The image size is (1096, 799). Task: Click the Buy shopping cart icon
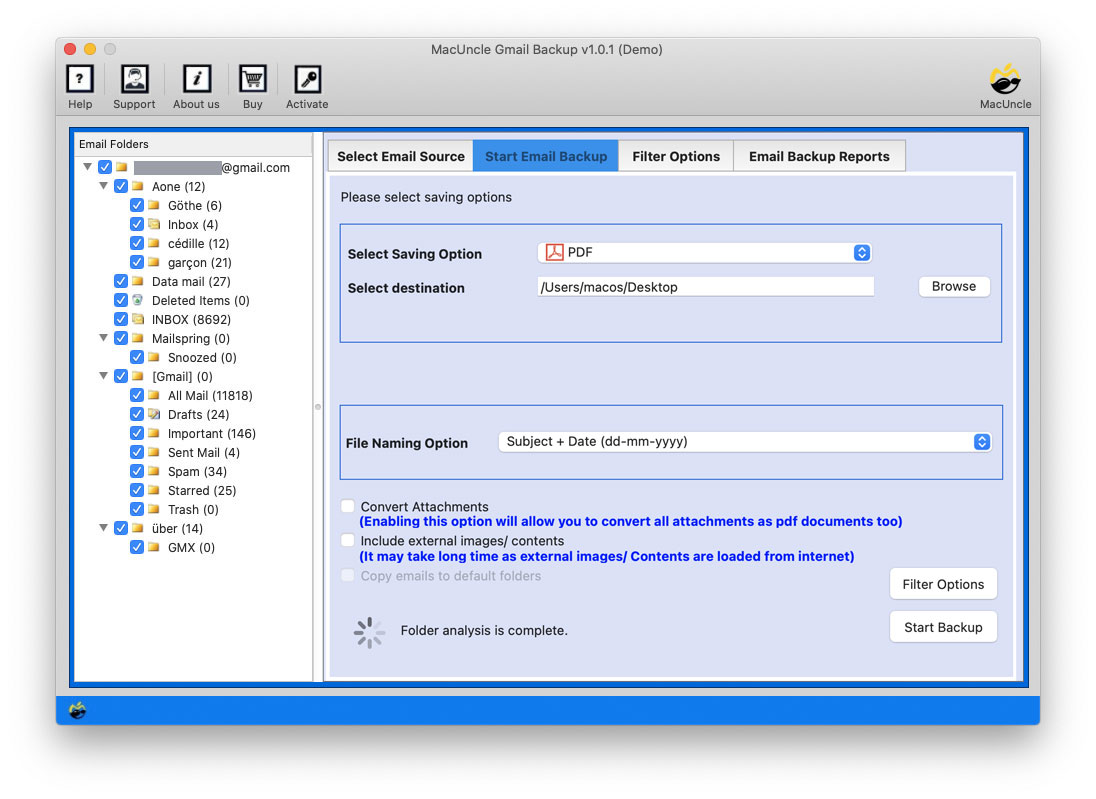(x=252, y=79)
